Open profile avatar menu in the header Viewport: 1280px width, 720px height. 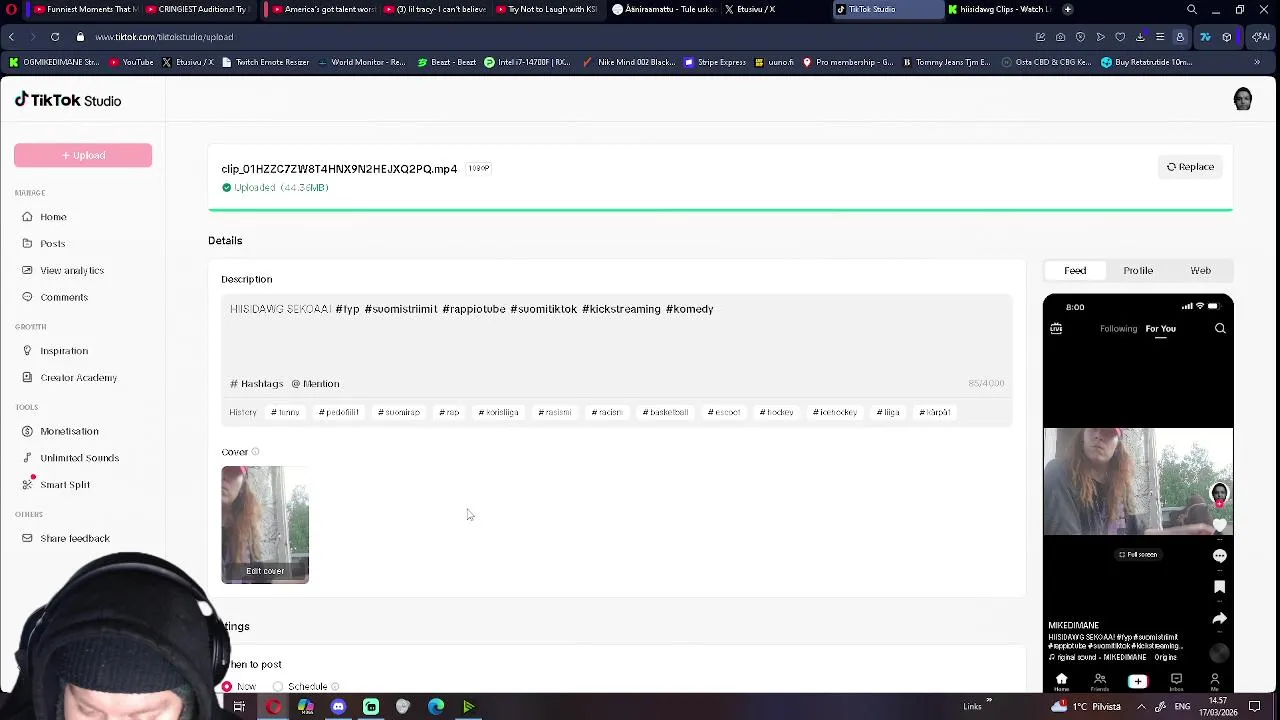(1243, 99)
